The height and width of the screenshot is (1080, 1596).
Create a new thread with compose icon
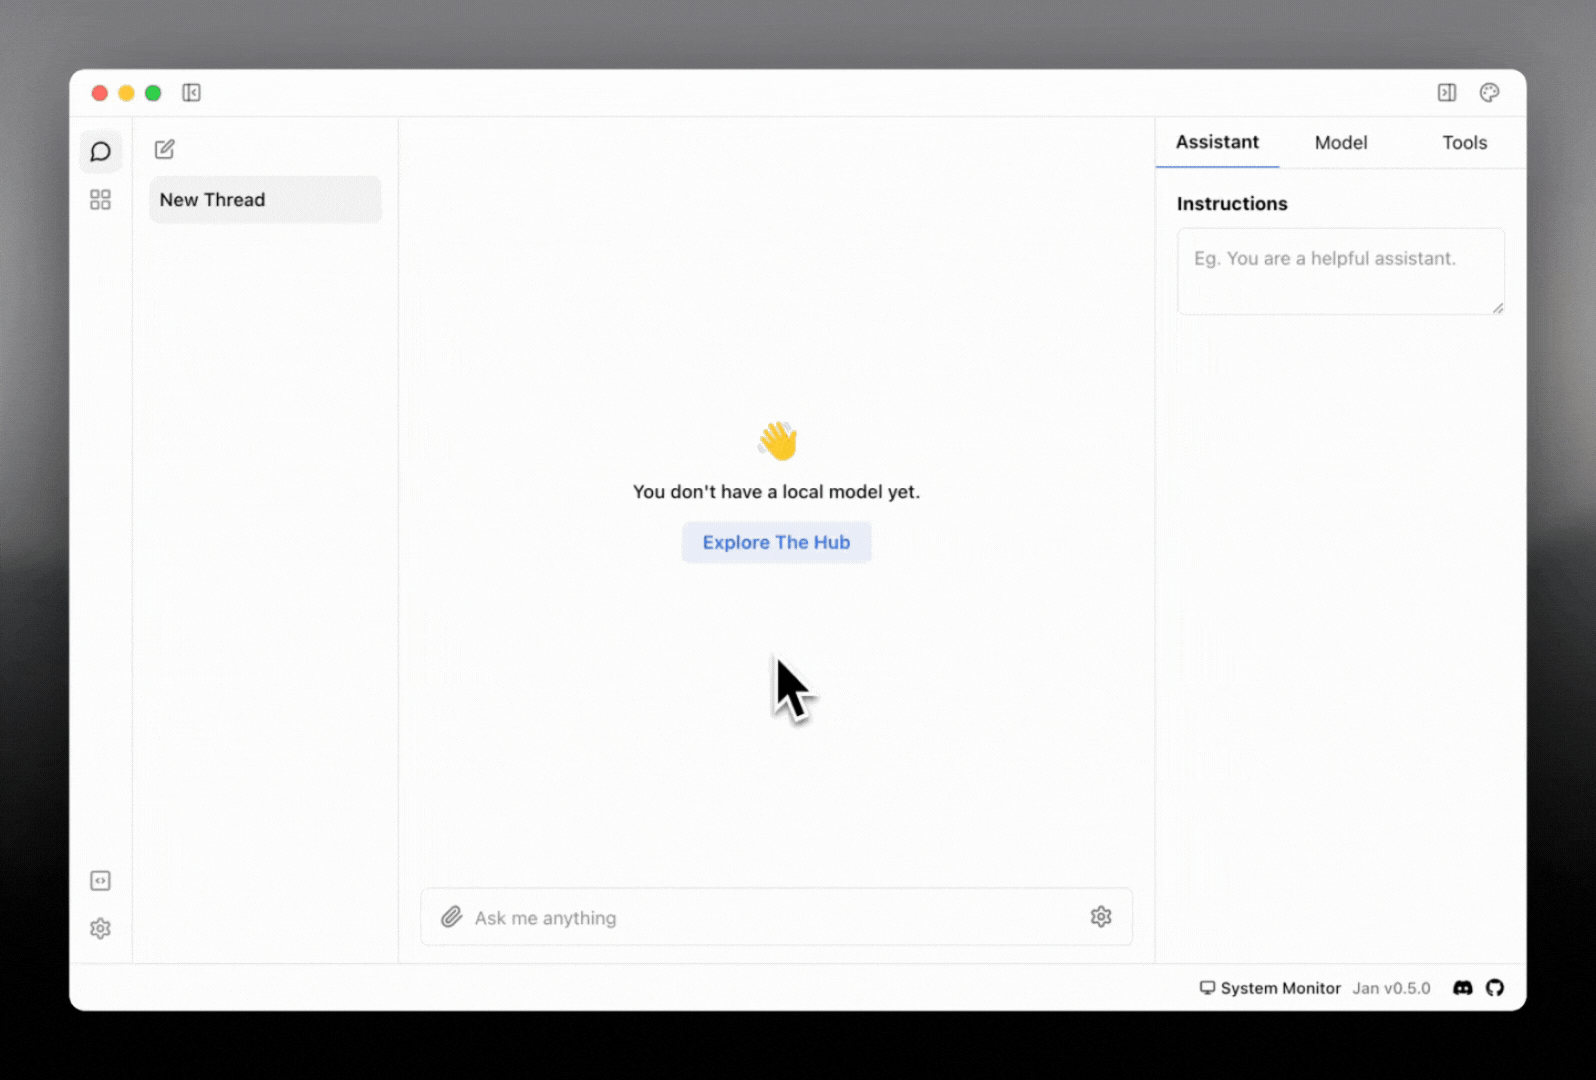tap(165, 150)
